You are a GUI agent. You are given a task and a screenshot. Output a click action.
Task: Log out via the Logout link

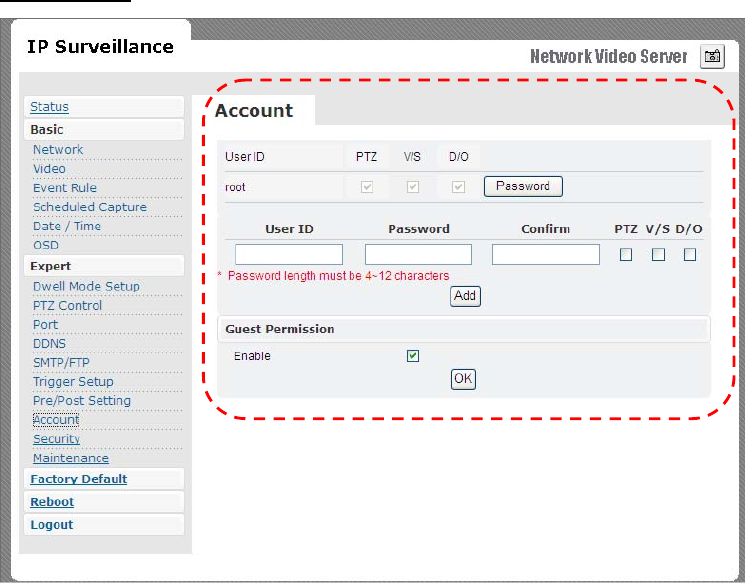point(51,525)
